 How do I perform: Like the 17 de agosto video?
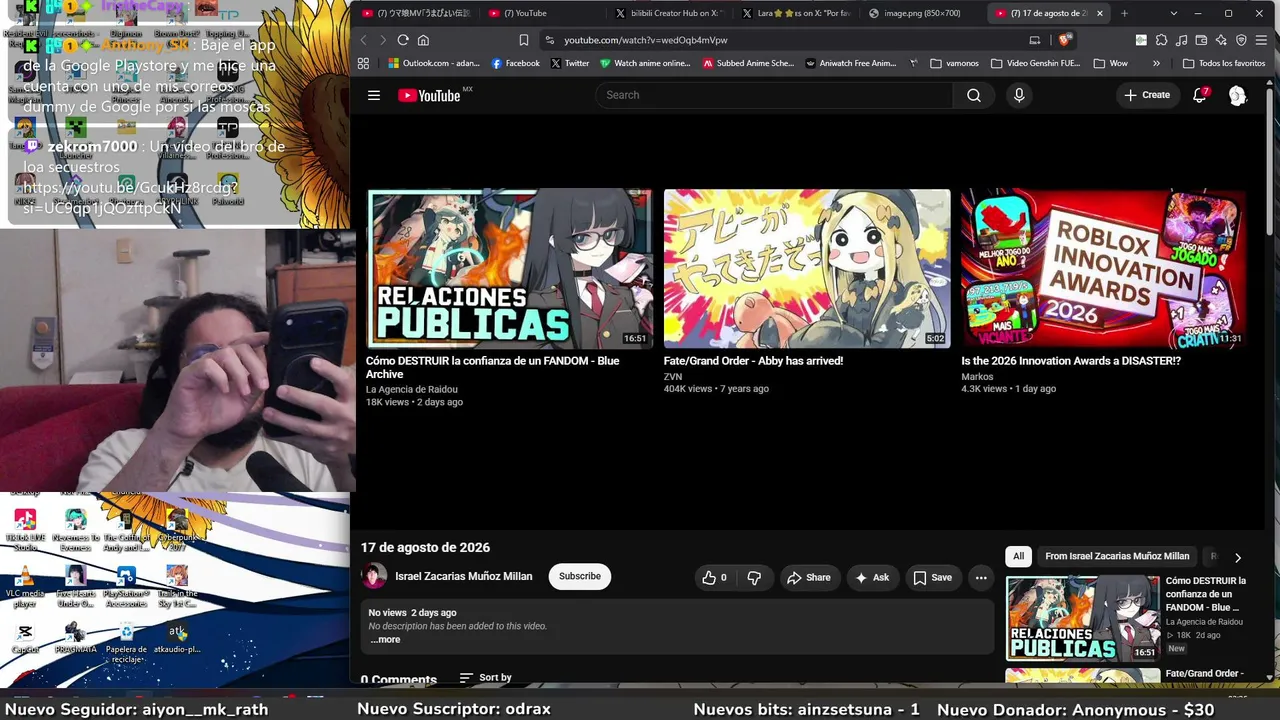click(x=714, y=577)
